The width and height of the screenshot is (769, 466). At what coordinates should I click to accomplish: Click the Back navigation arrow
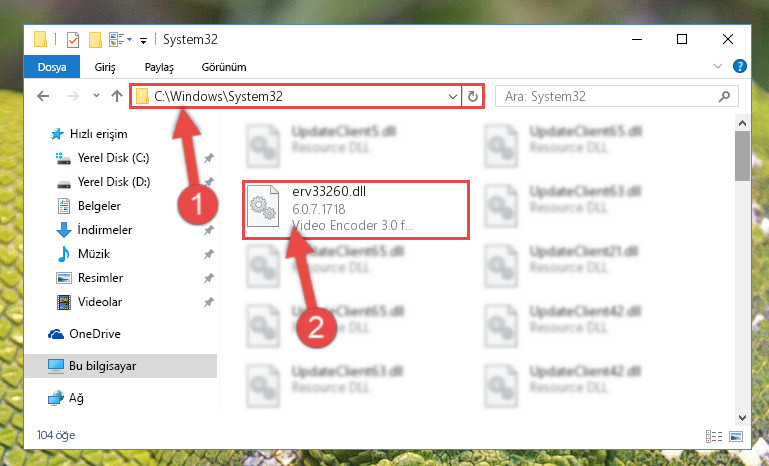tap(43, 96)
